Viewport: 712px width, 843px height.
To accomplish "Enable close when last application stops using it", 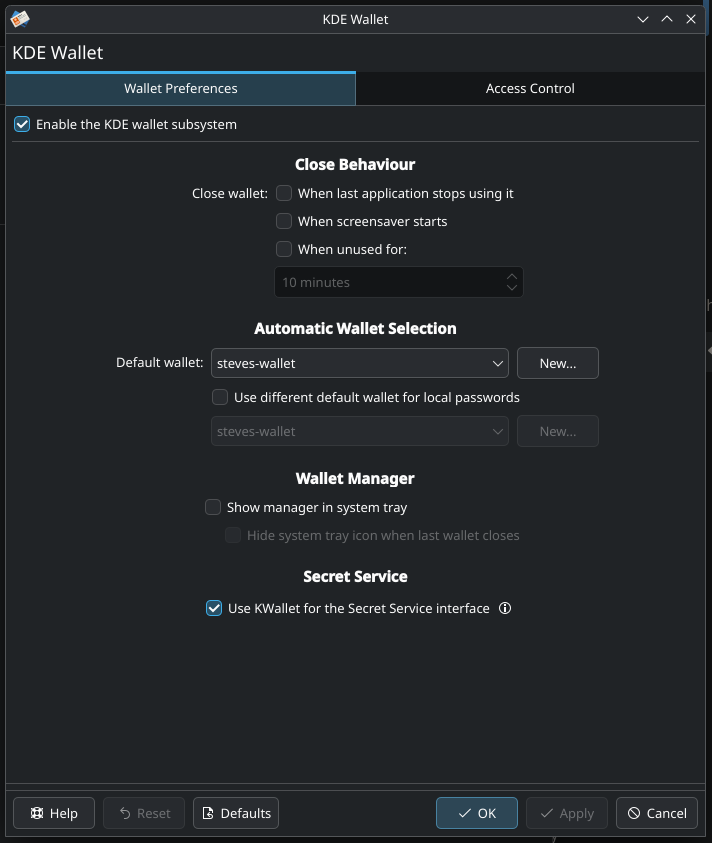I will [284, 193].
